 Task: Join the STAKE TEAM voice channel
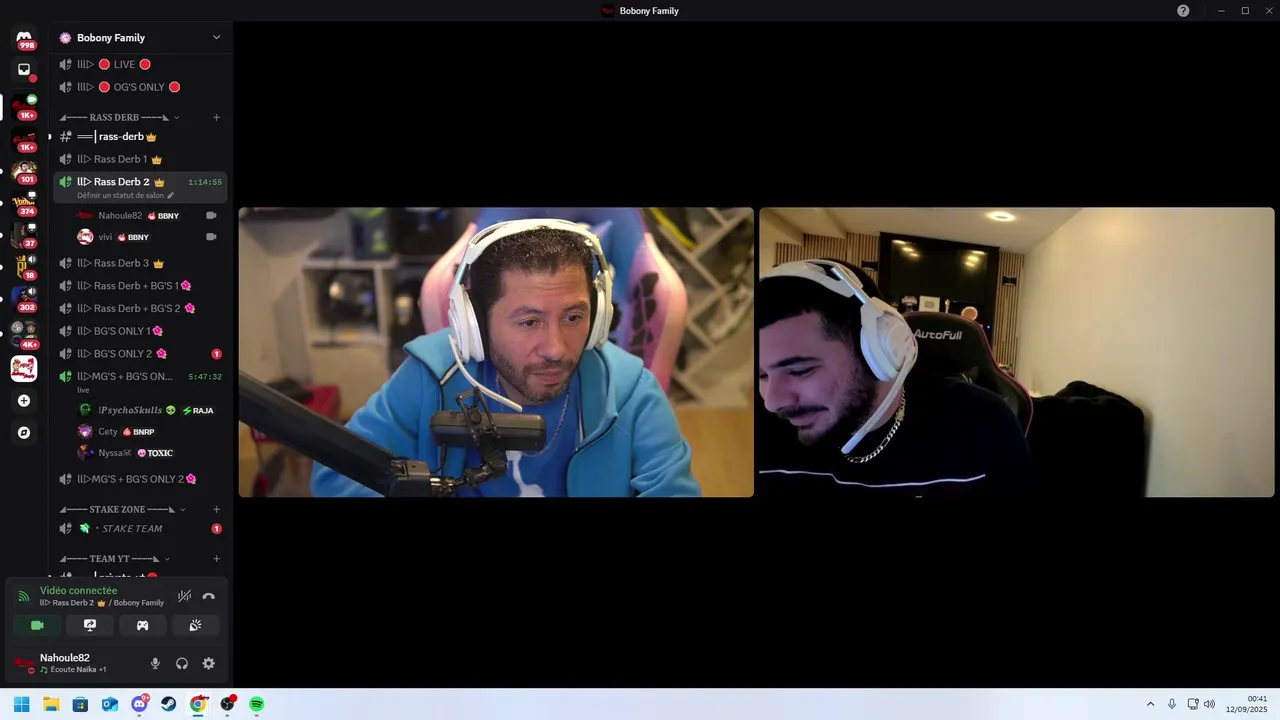click(140, 528)
